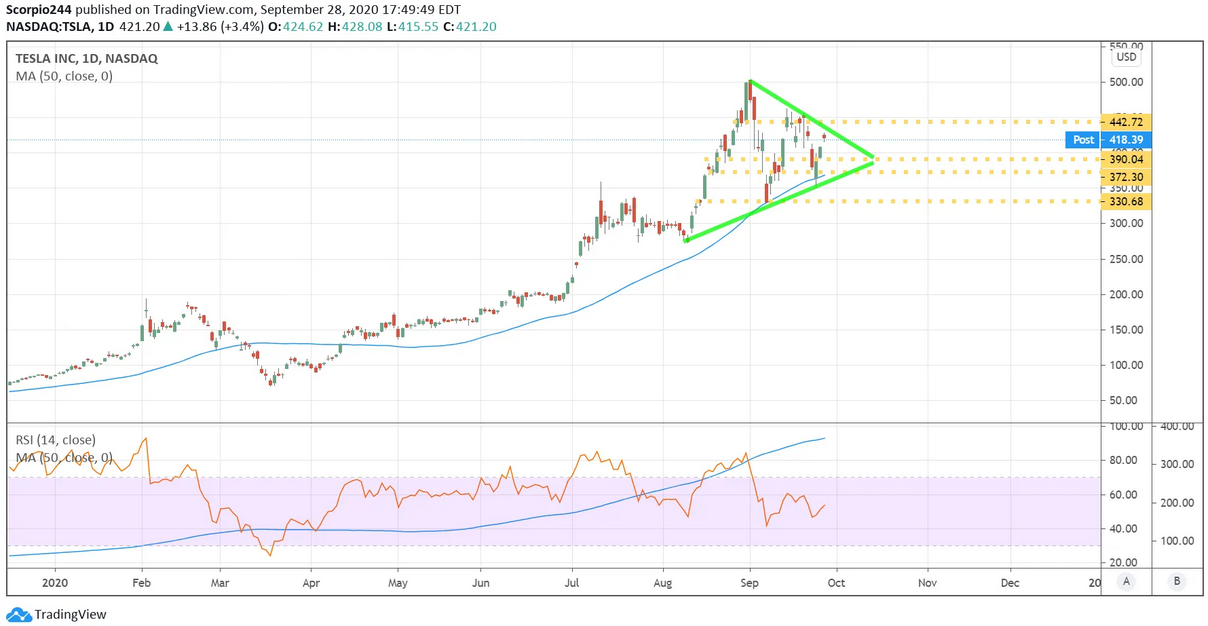This screenshot has width=1208, height=626.
Task: Click 500.00 on the price axis
Action: pyautogui.click(x=1125, y=82)
